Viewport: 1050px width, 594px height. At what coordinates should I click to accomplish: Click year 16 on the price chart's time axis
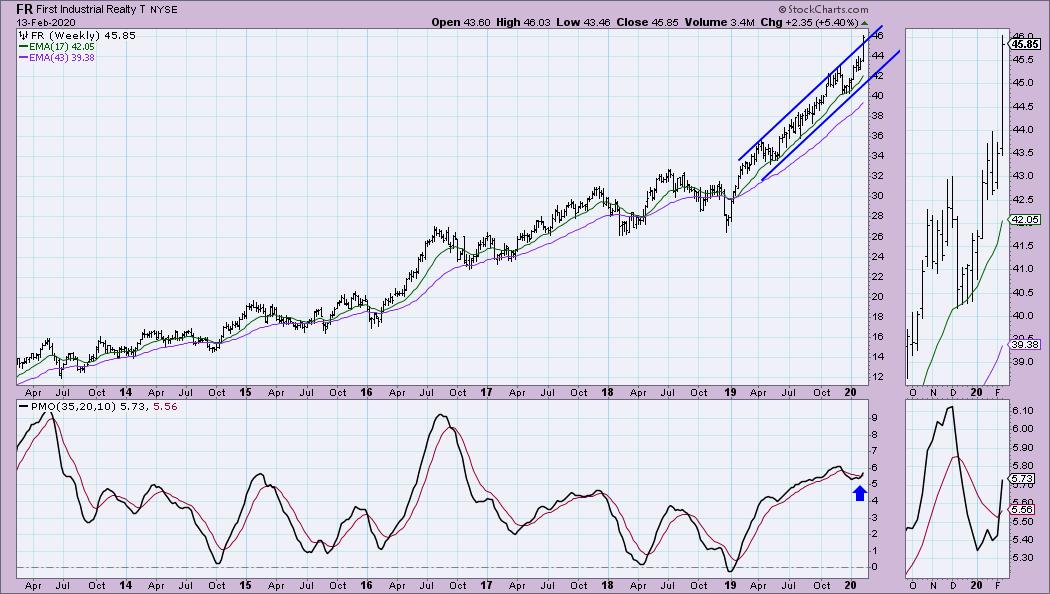pos(366,392)
